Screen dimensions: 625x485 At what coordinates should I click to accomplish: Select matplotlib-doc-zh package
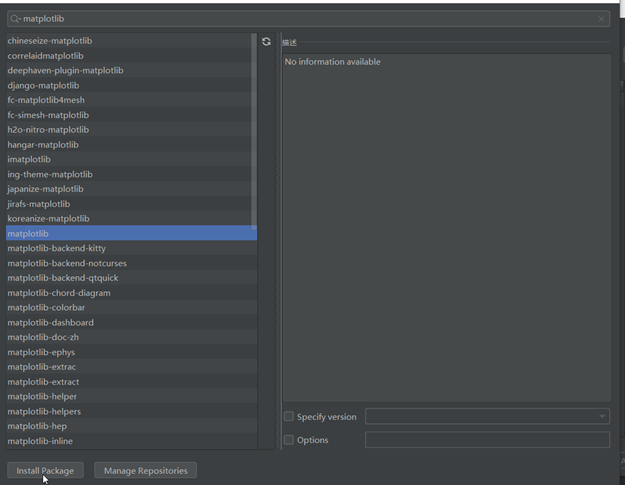pos(132,337)
